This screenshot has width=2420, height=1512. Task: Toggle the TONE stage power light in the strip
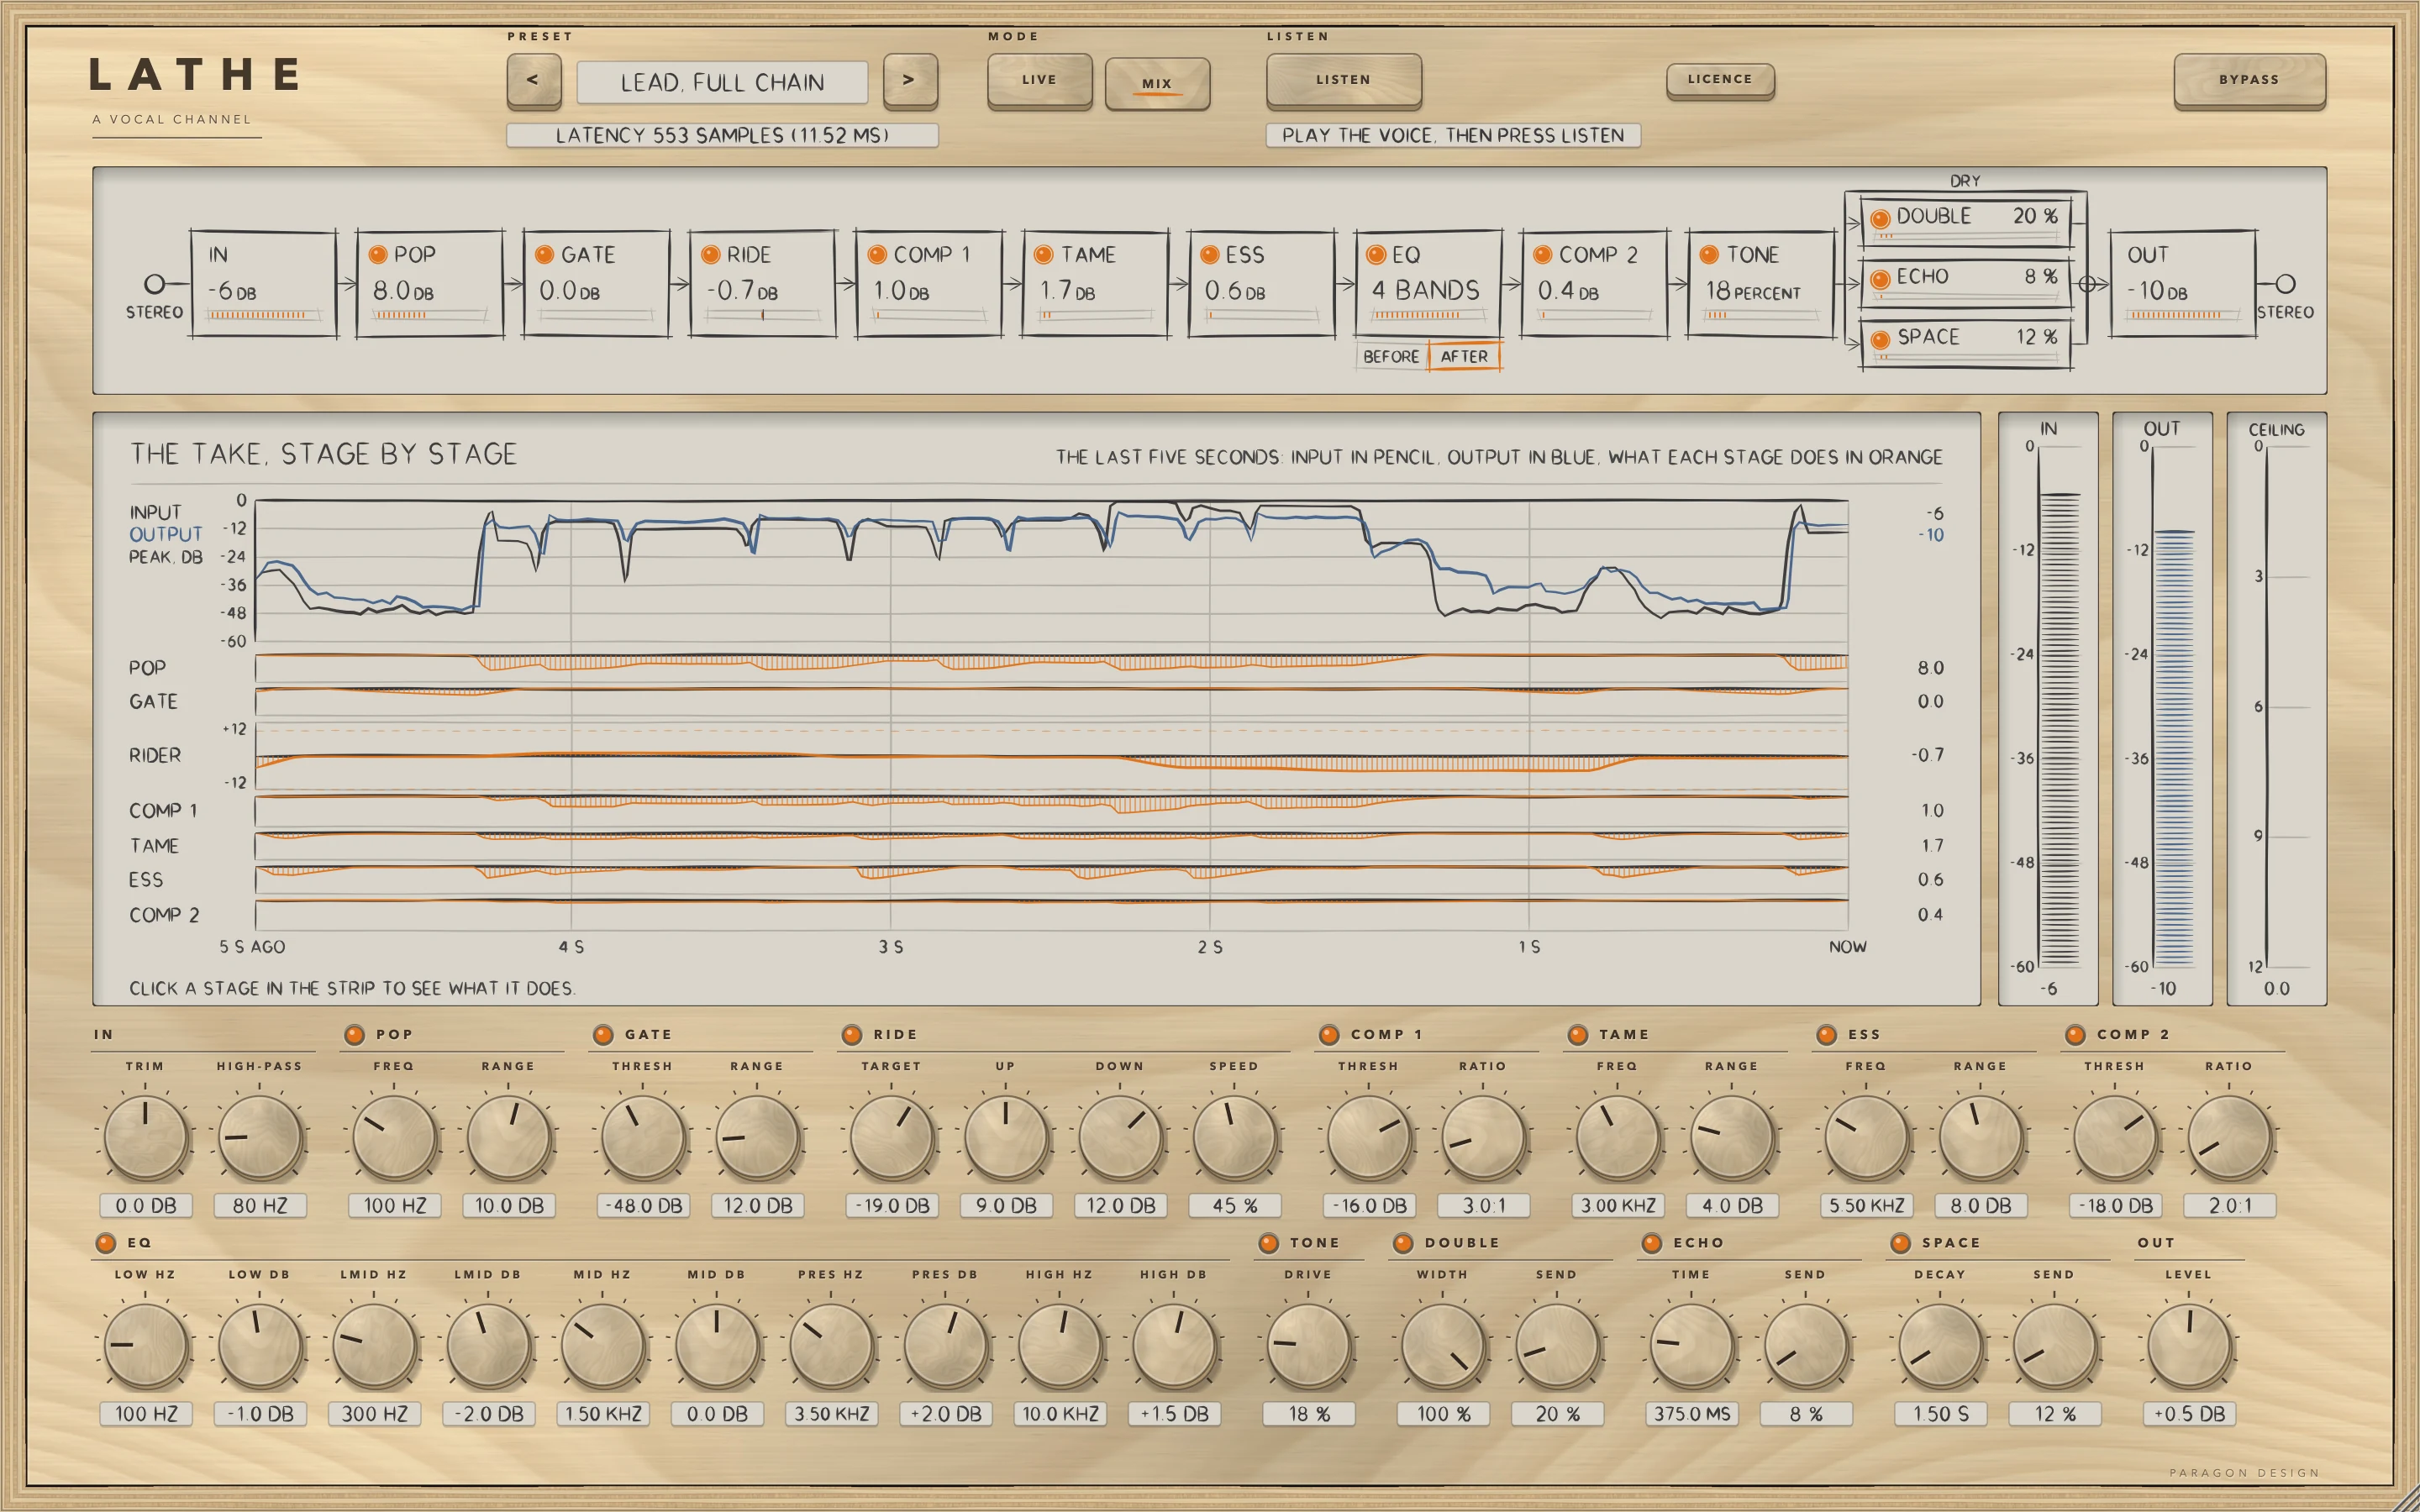(1710, 255)
